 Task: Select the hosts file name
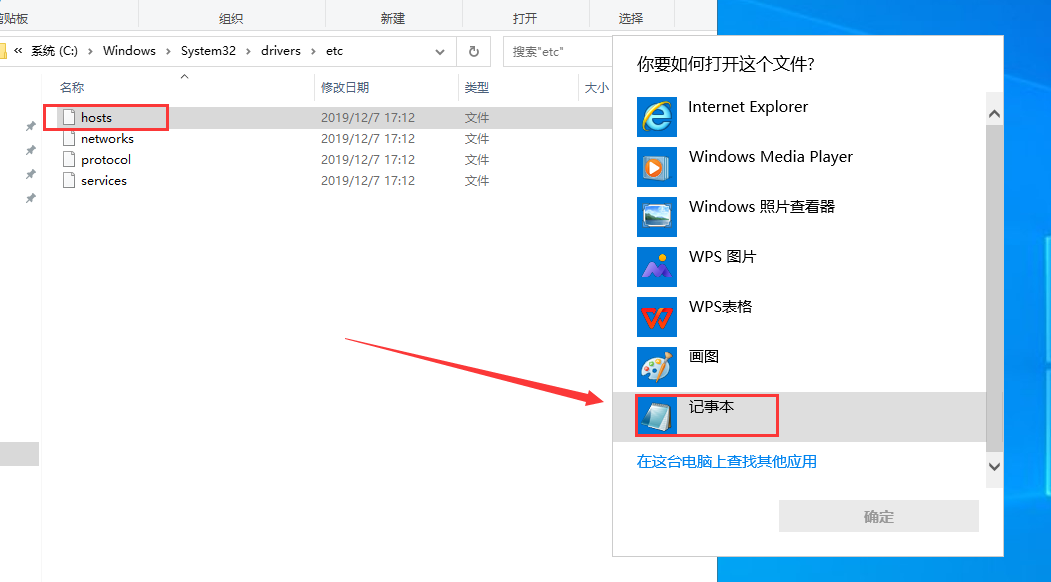point(97,117)
